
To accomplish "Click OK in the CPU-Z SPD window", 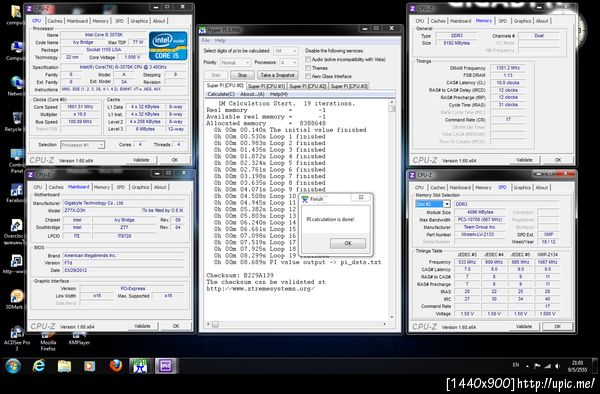I will point(558,326).
